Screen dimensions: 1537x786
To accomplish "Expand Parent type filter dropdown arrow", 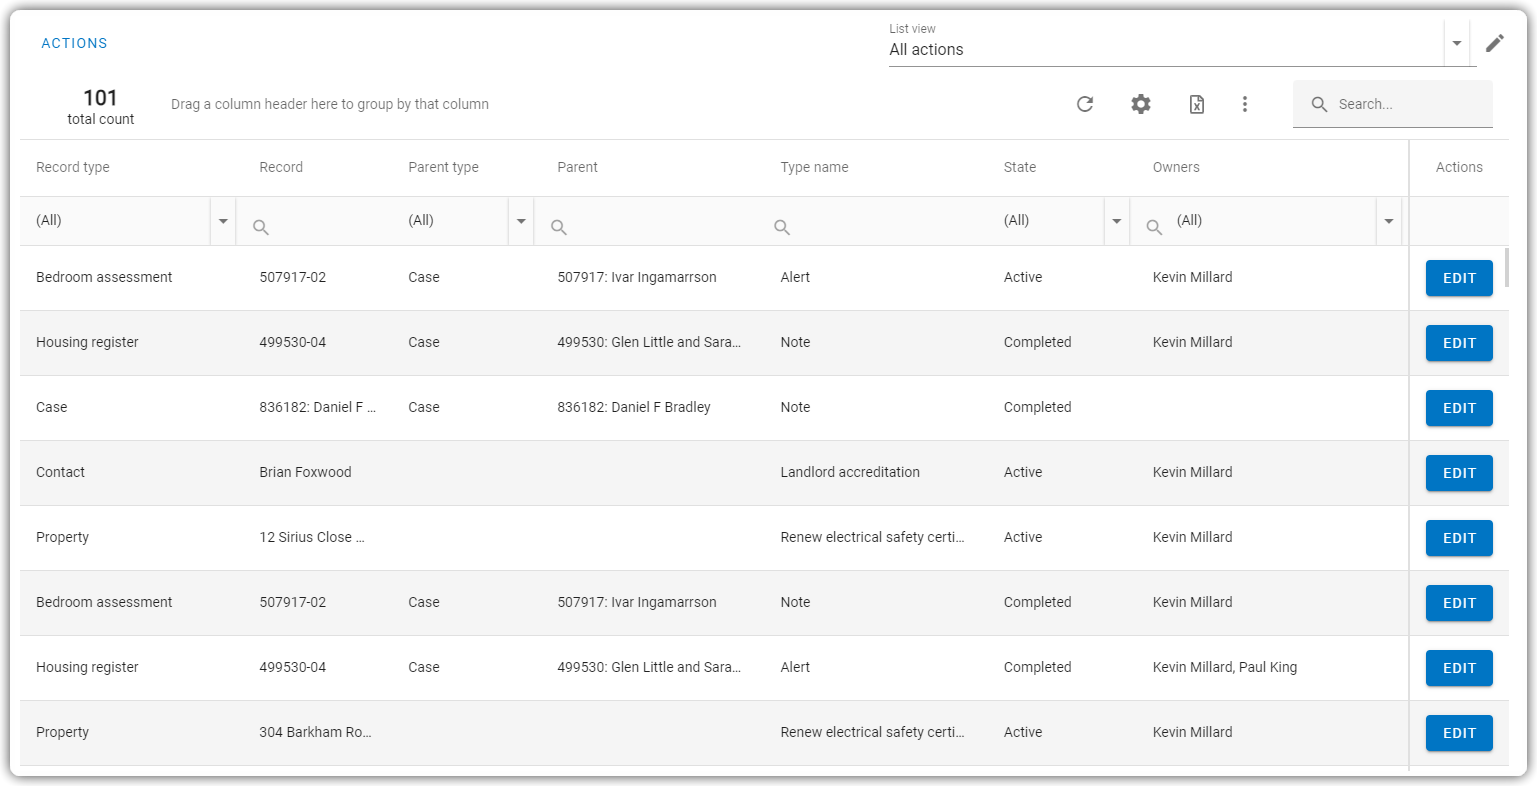I will coord(521,221).
